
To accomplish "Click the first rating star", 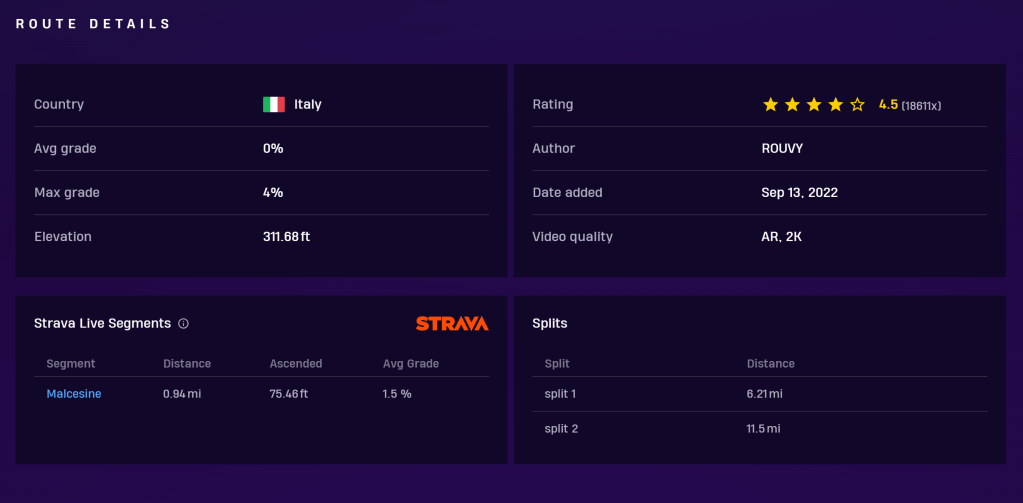I will point(770,104).
